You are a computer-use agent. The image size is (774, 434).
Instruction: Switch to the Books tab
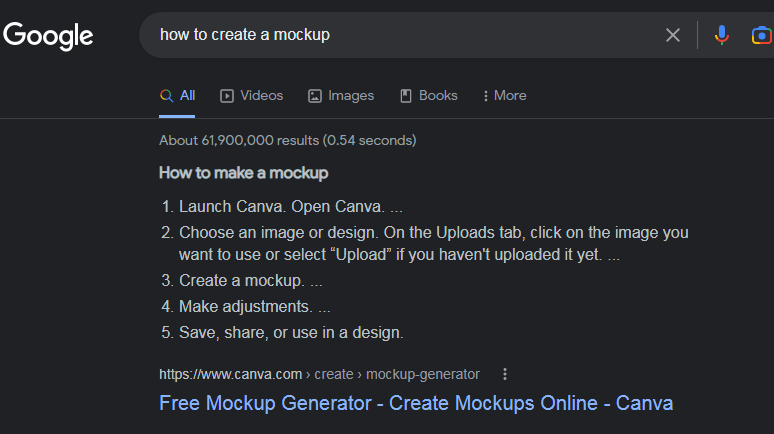[428, 96]
